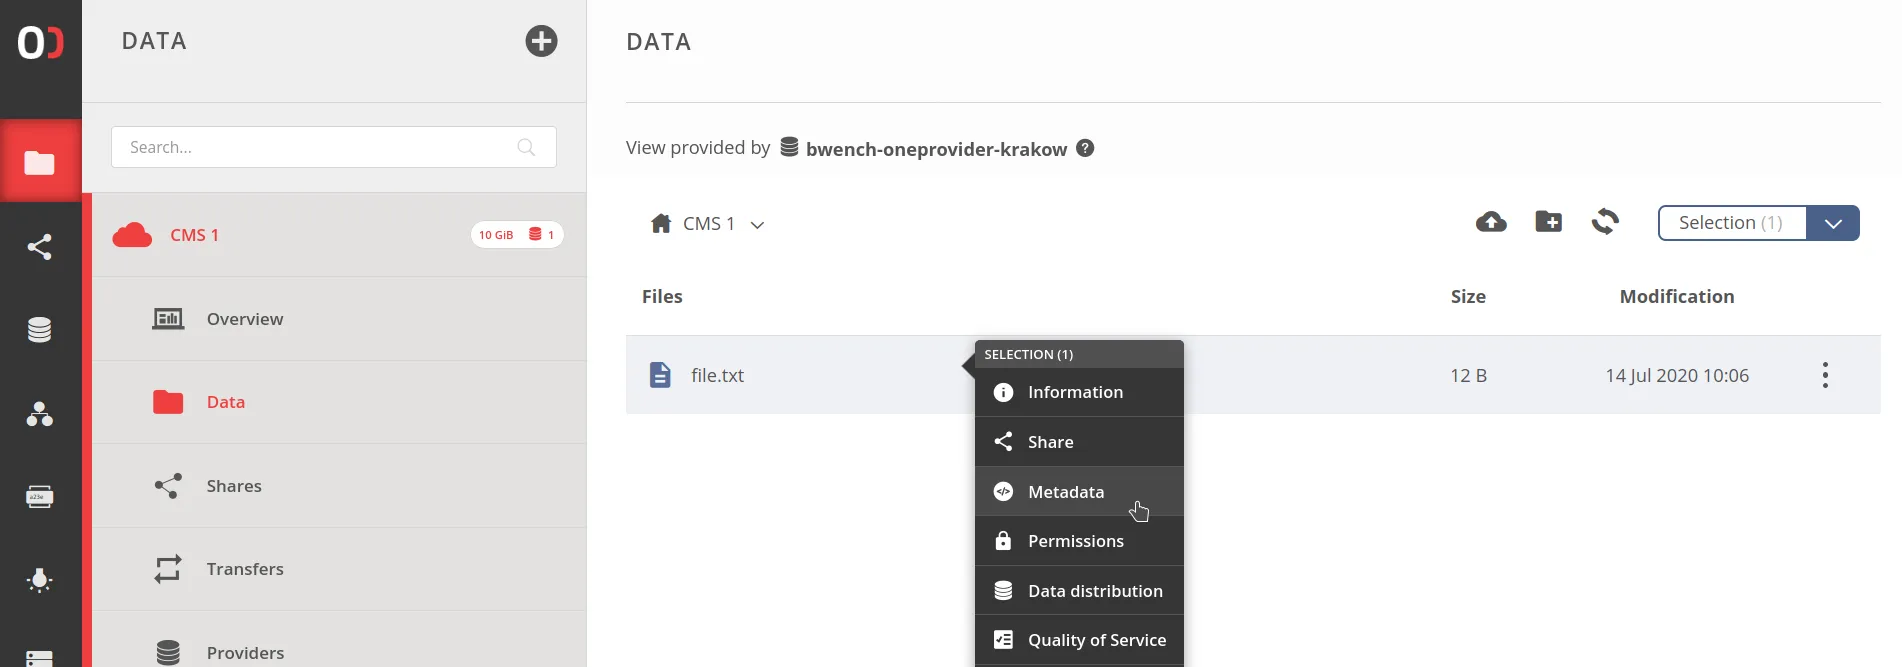Select Permissions in the context menu
Screen dimensions: 1902x667
click(x=1076, y=540)
